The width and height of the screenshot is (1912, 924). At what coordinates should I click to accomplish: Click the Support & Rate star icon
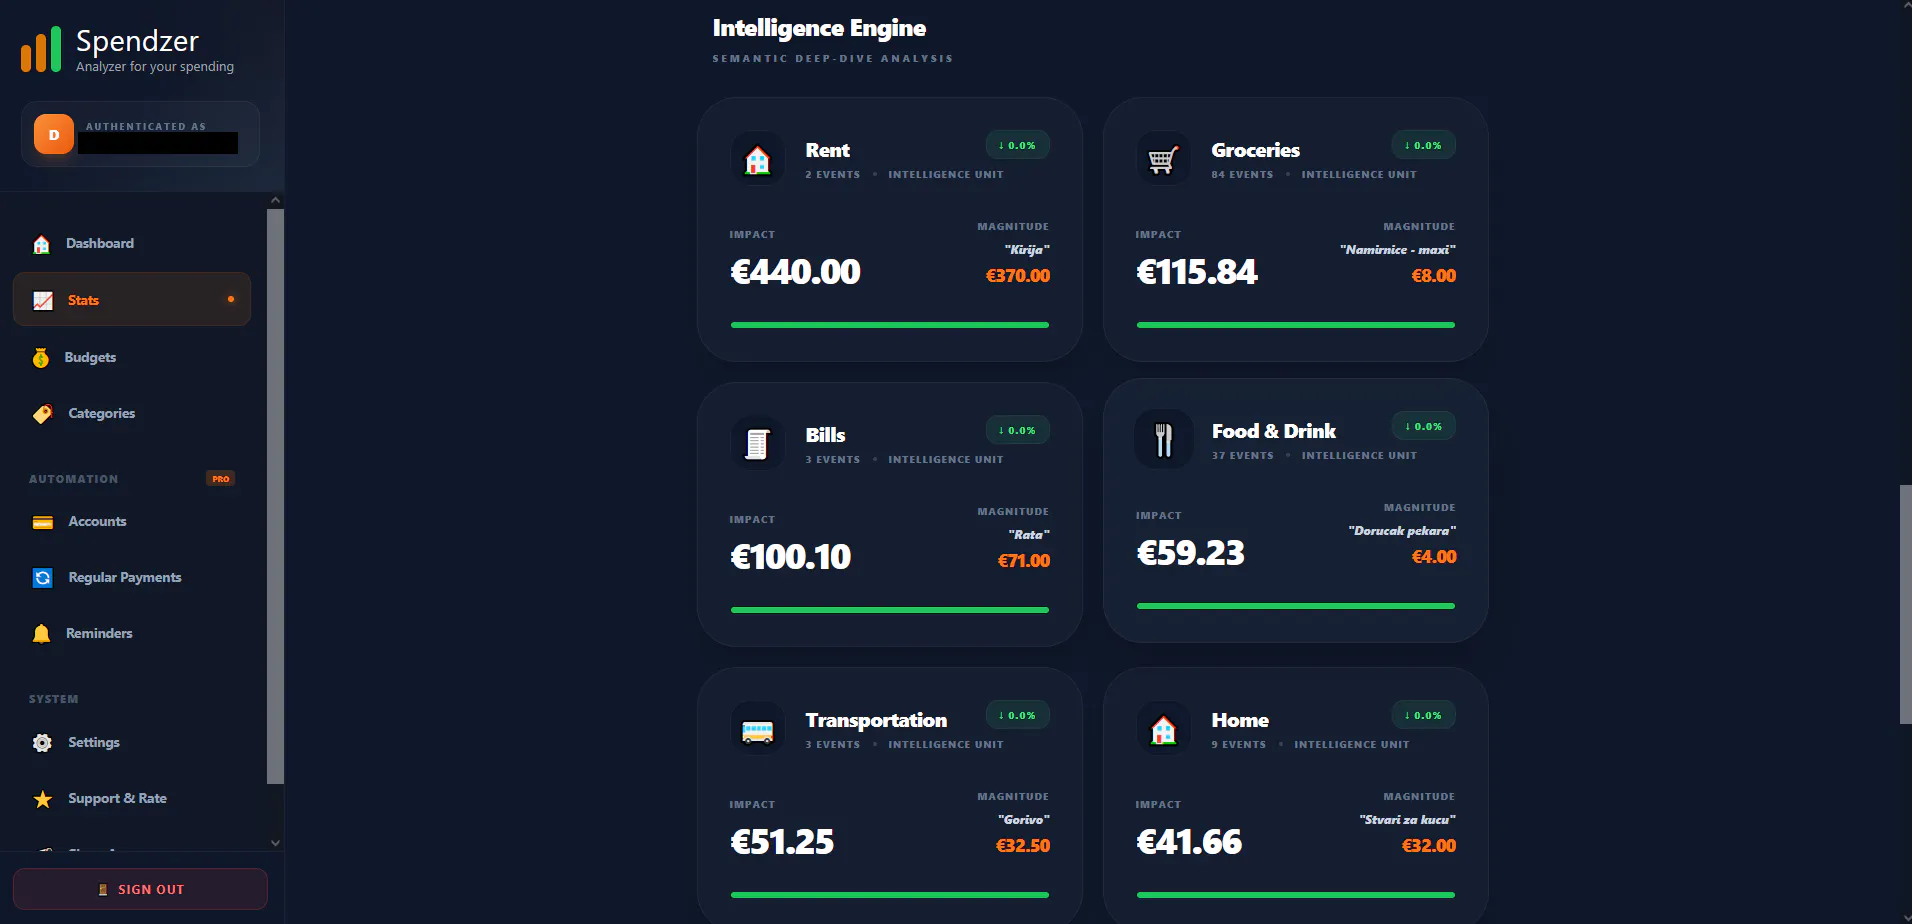(x=43, y=799)
